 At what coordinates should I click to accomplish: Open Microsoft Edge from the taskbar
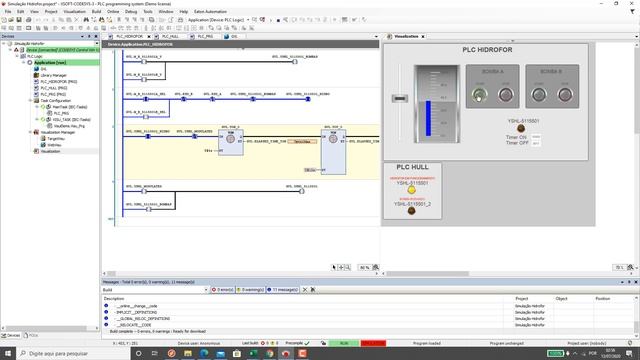[204, 353]
